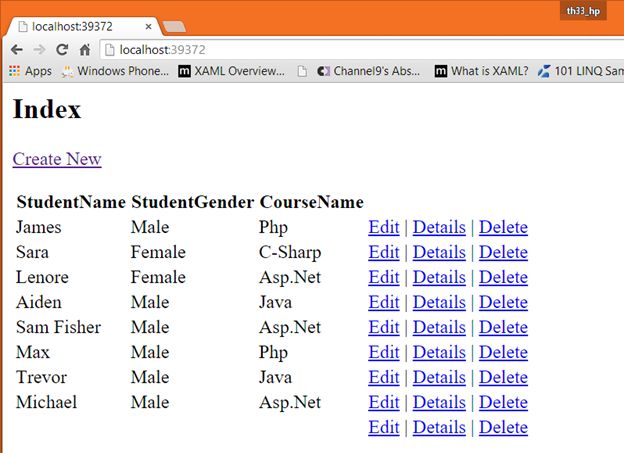Image resolution: width=624 pixels, height=453 pixels.
Task: Select the name cell Sam Fisher
Action: click(x=58, y=327)
